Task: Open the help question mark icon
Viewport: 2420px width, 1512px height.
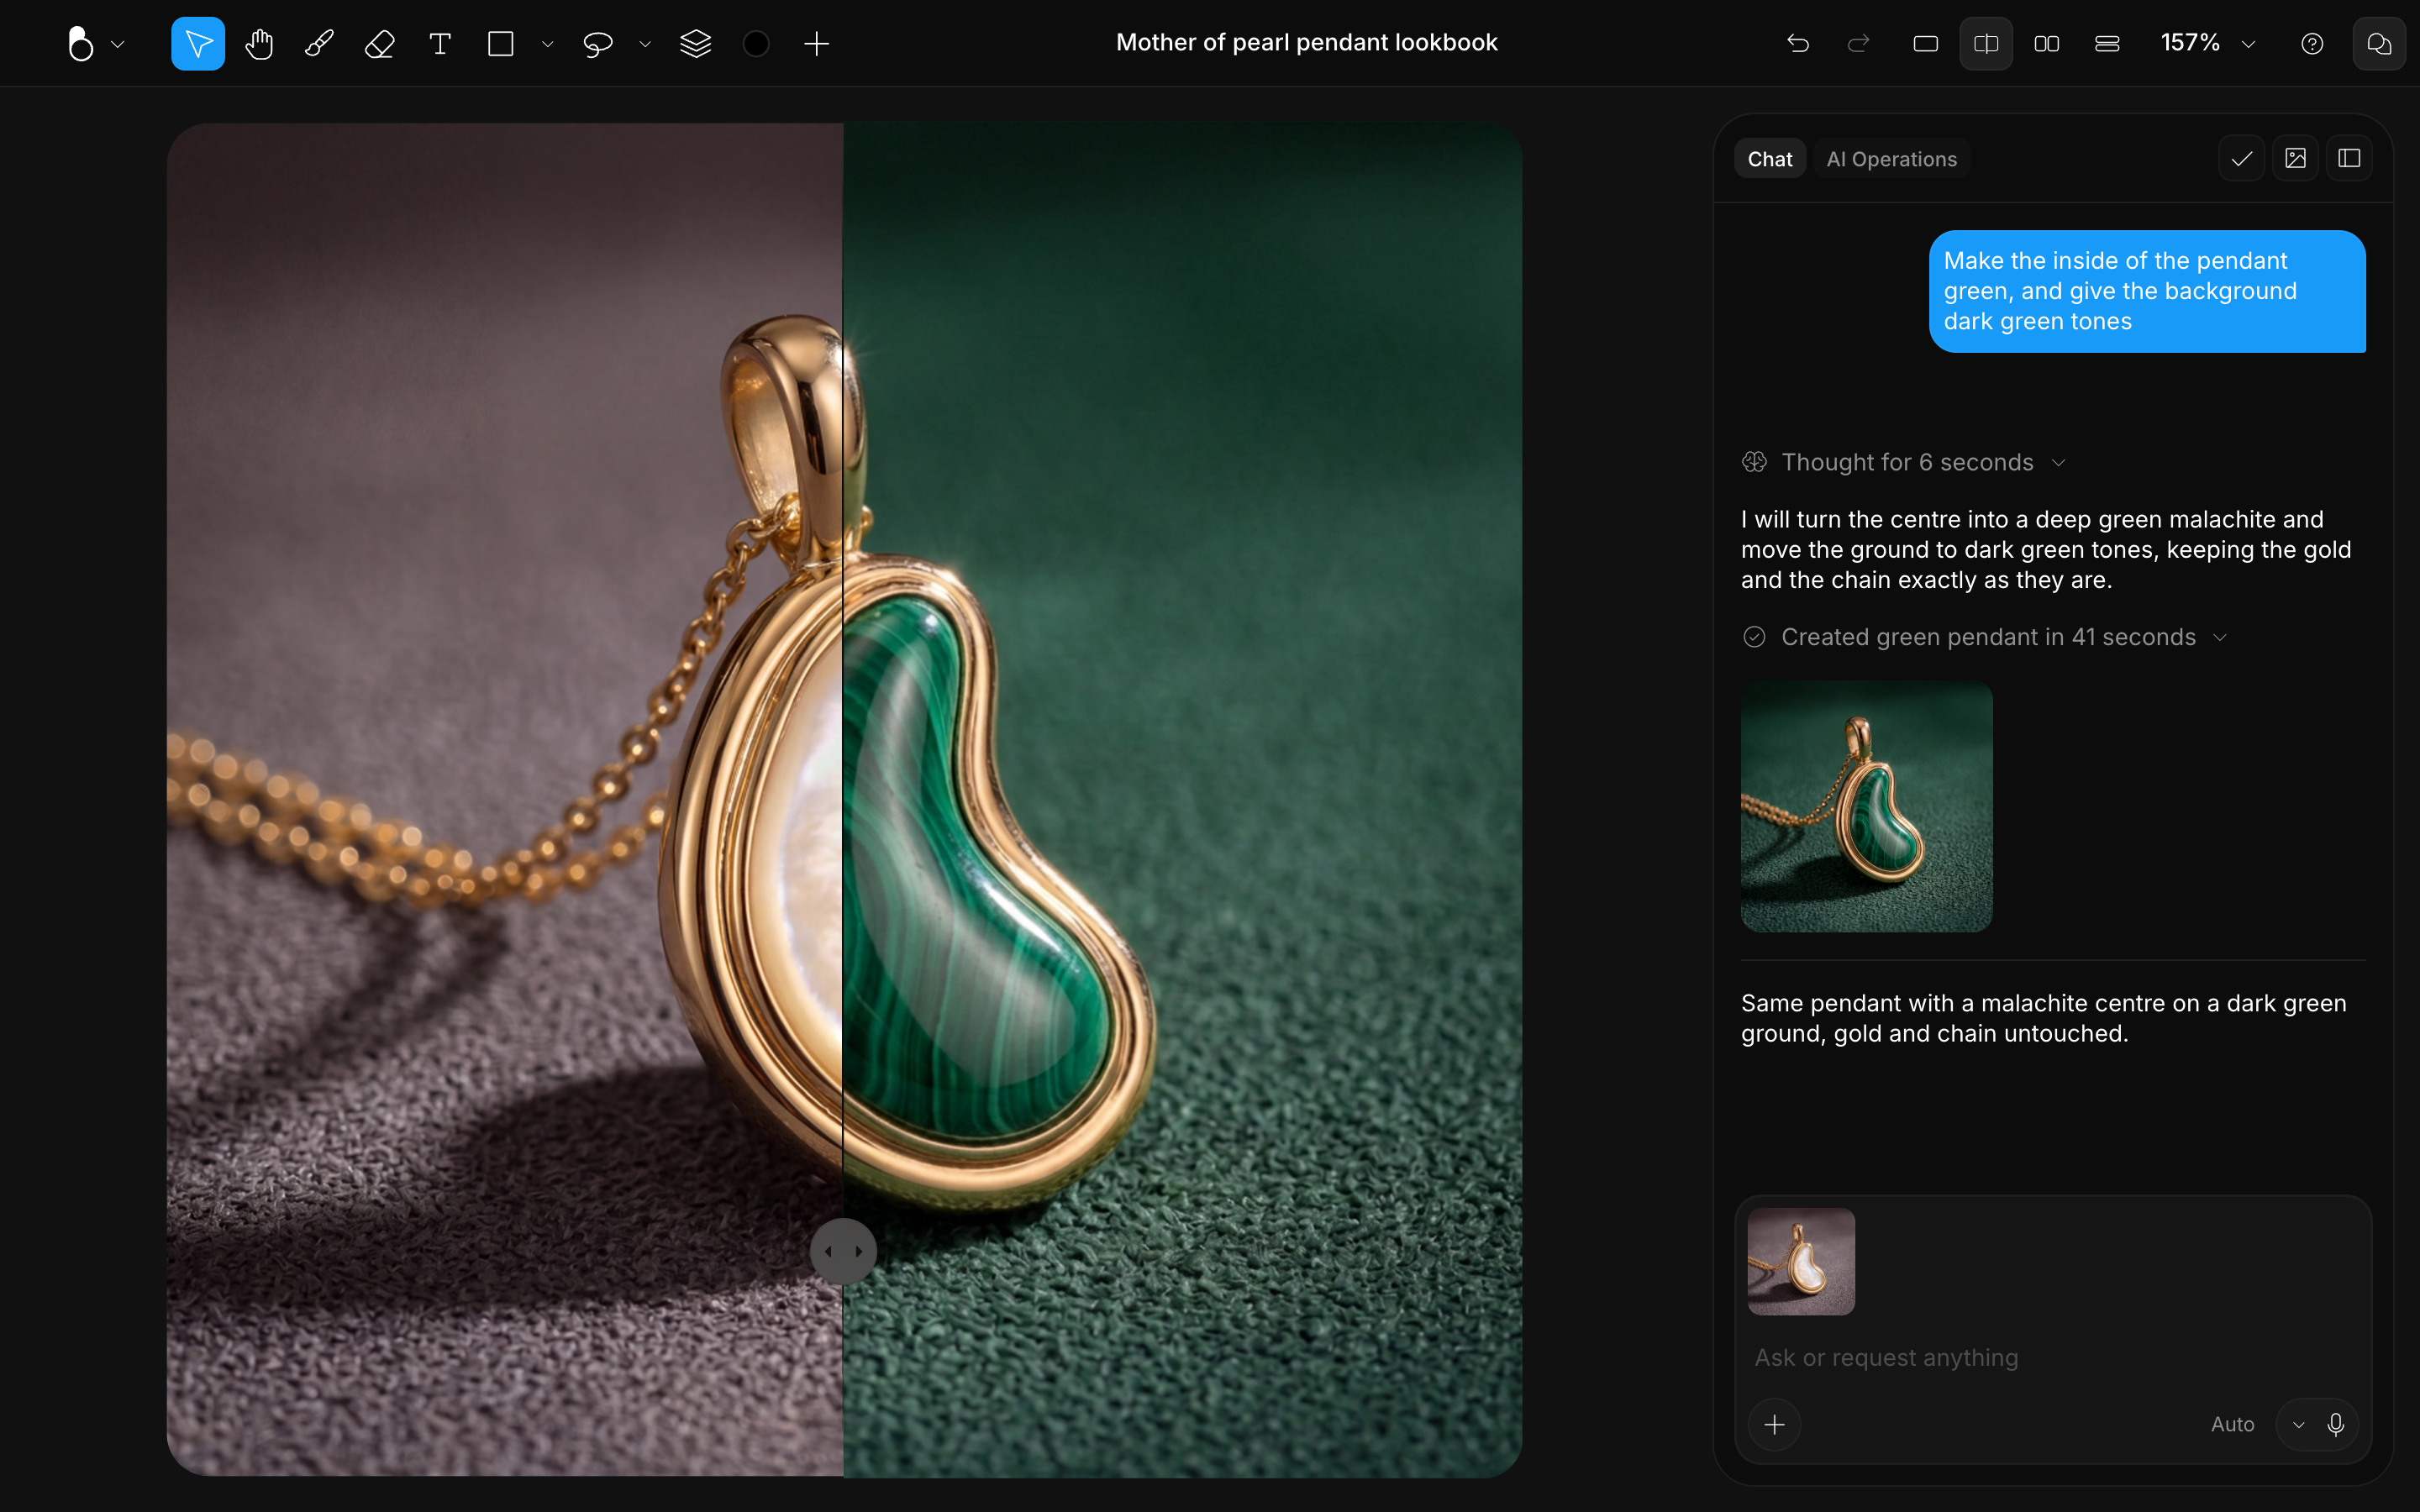Action: coord(2312,43)
